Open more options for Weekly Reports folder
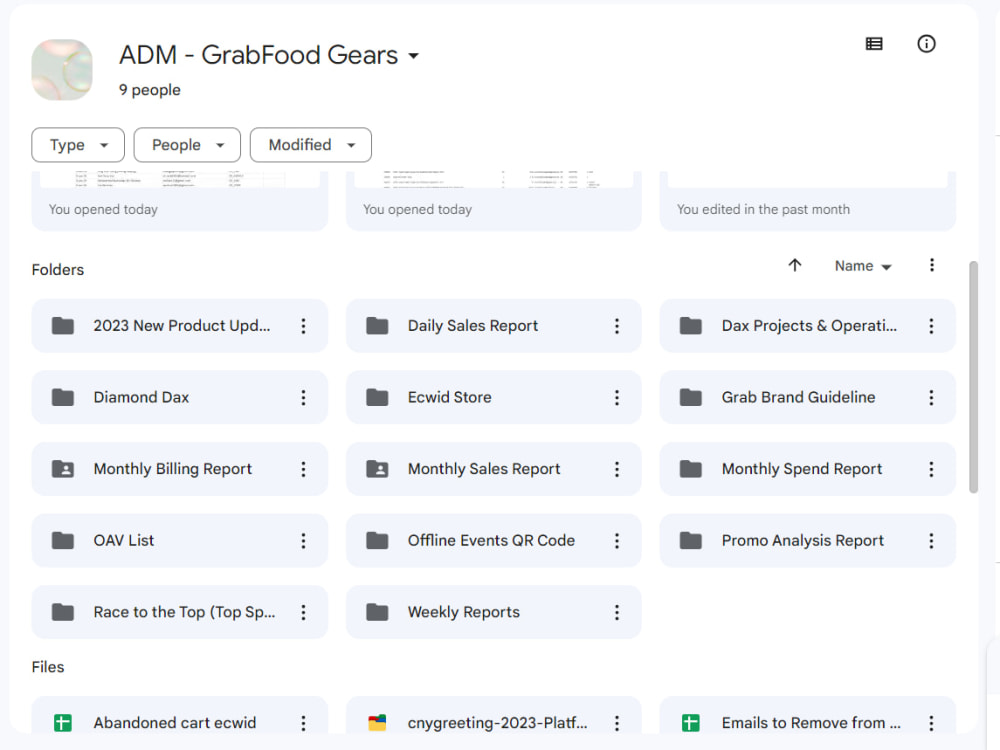The image size is (1000, 750). [x=617, y=612]
